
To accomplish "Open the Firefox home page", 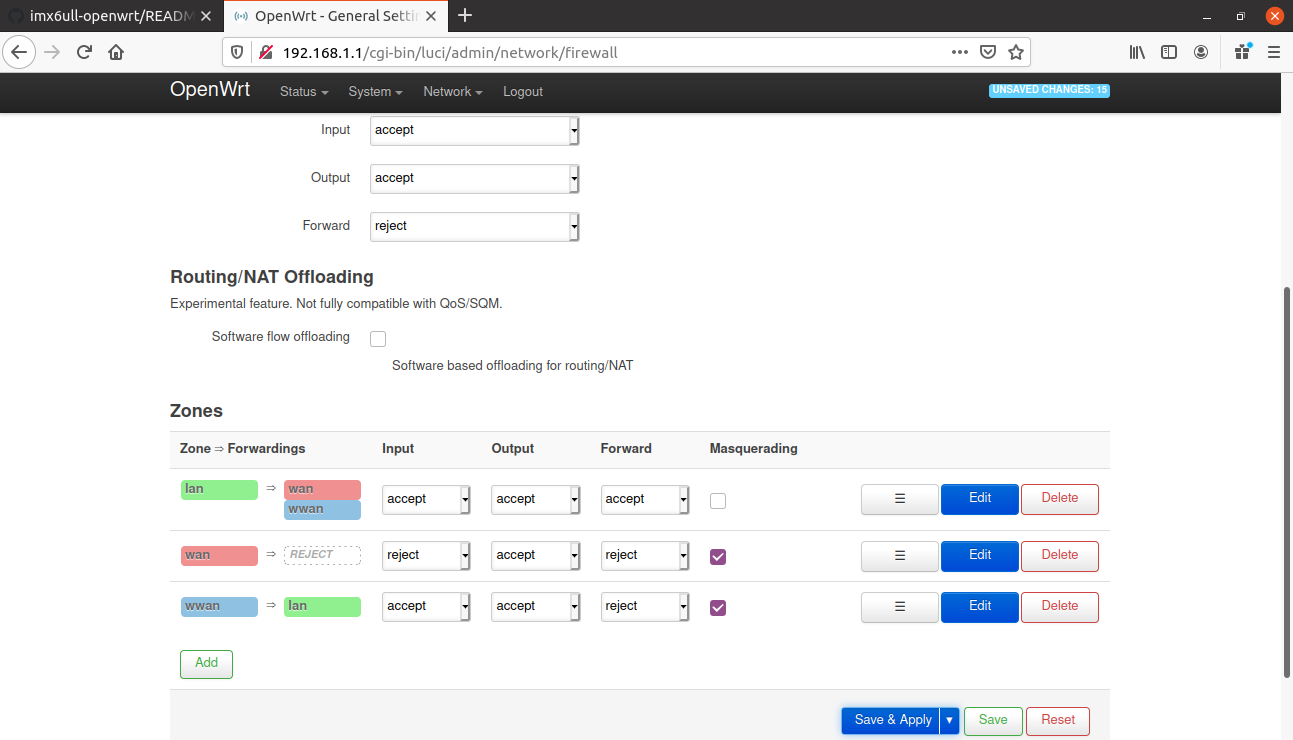I will click(116, 52).
